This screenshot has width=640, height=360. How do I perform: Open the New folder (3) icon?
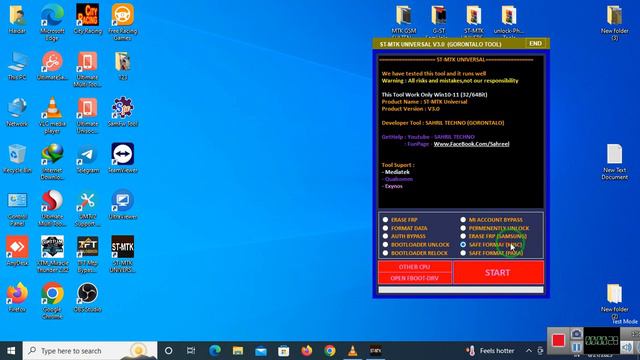tap(614, 22)
